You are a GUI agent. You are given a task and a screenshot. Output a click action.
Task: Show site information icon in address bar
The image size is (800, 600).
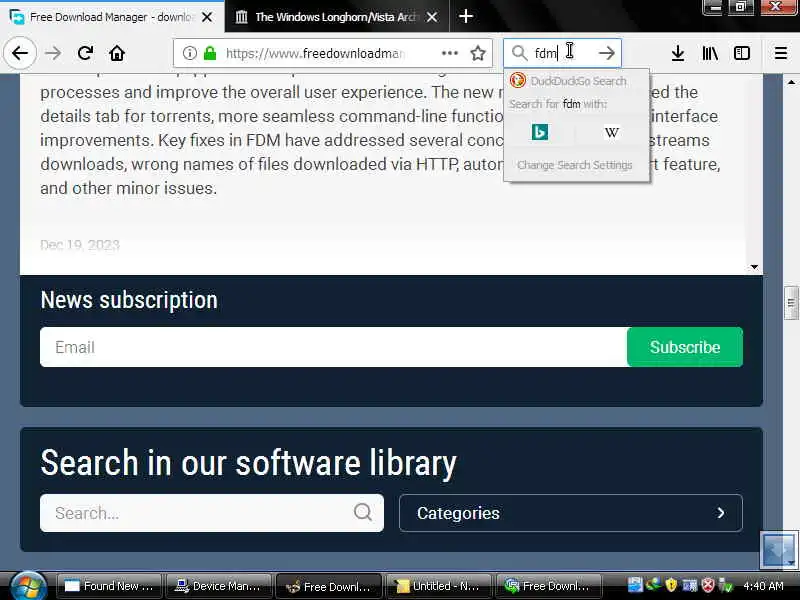(189, 53)
